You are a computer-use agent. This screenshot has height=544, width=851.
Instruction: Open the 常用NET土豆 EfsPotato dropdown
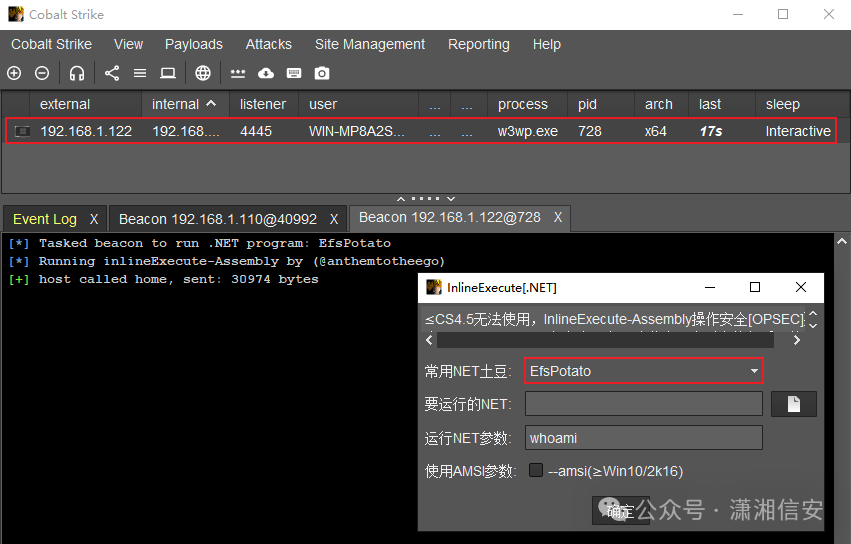[644, 371]
